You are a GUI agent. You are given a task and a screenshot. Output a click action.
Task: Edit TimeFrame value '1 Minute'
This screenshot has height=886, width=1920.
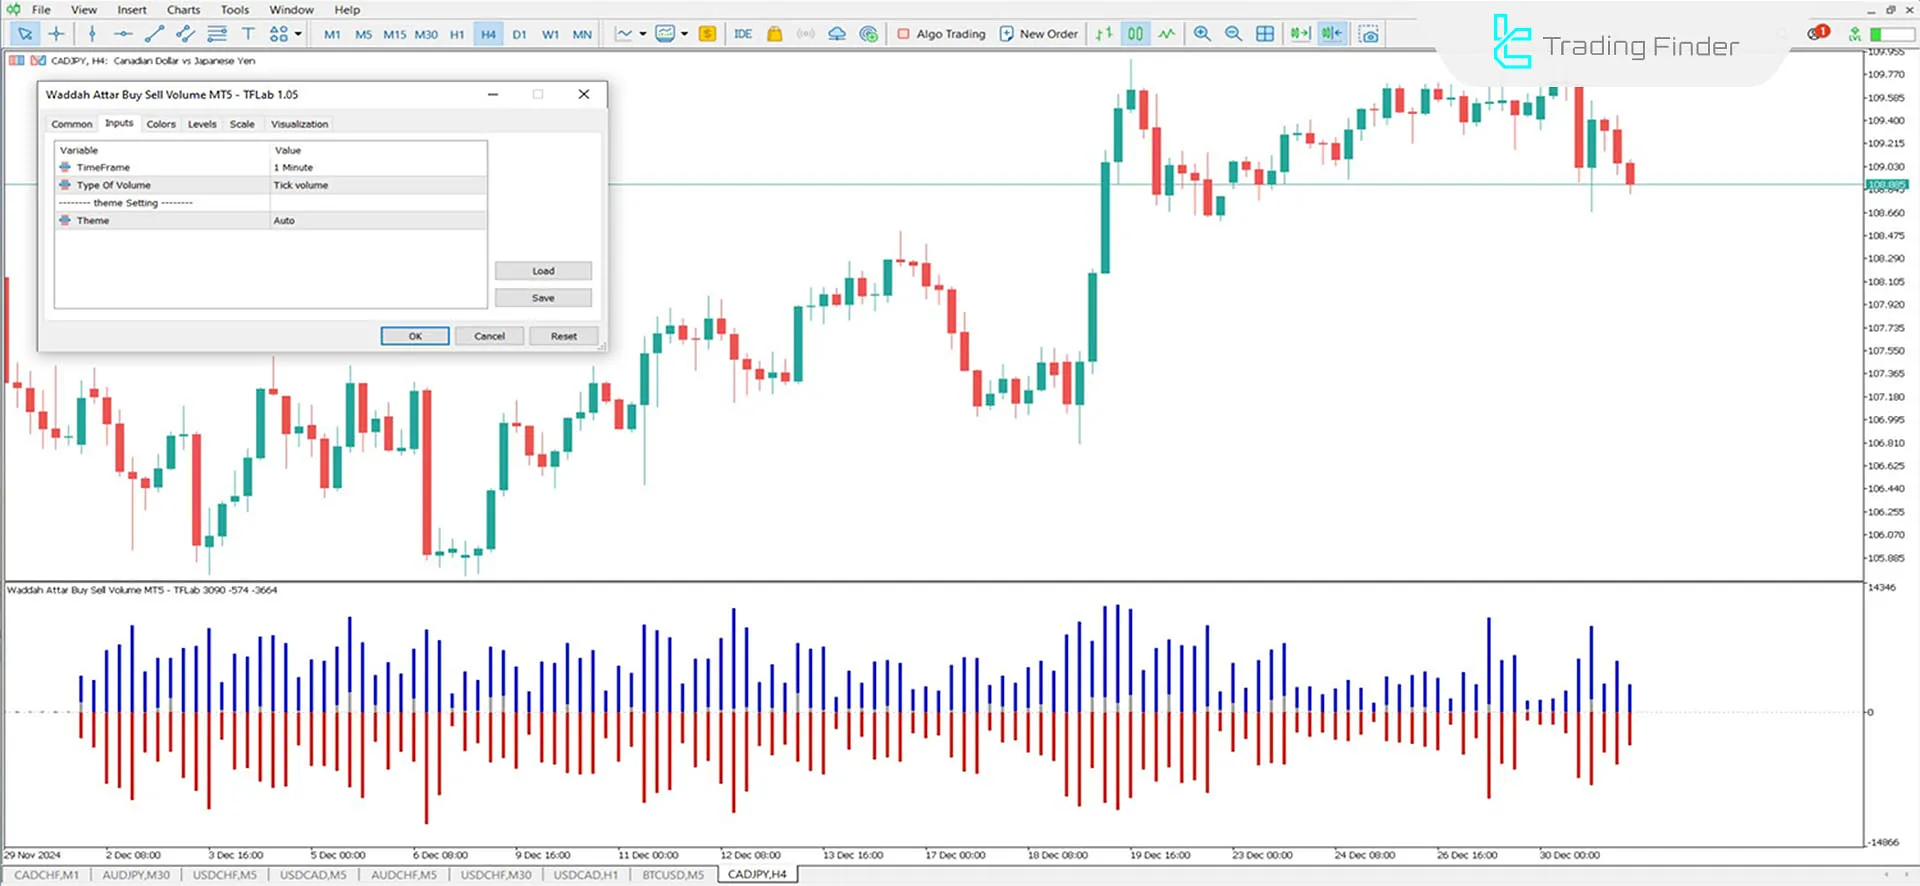pyautogui.click(x=378, y=167)
